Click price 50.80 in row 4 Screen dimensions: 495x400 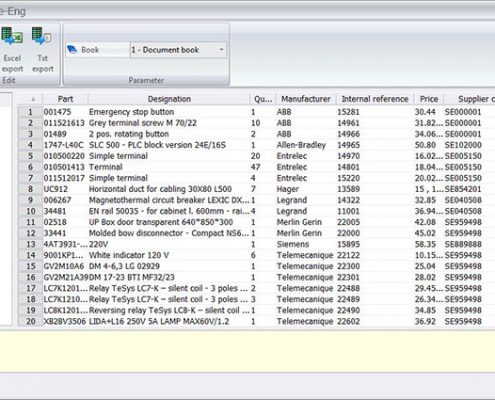pos(425,145)
